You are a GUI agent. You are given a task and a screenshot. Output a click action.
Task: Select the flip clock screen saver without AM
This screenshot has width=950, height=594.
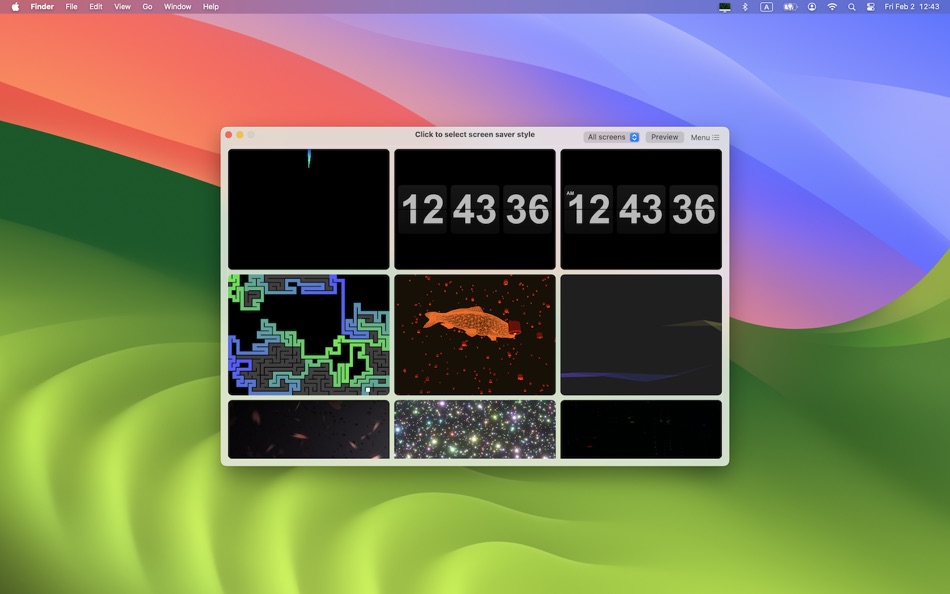[x=475, y=209]
